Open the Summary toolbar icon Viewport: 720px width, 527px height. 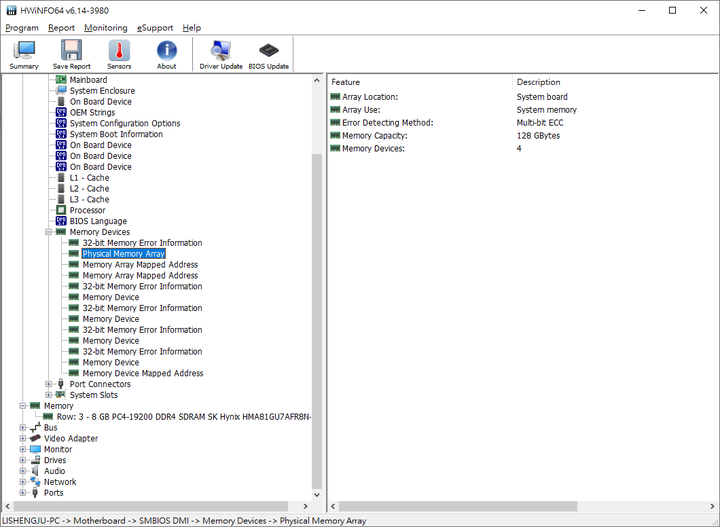coord(24,55)
